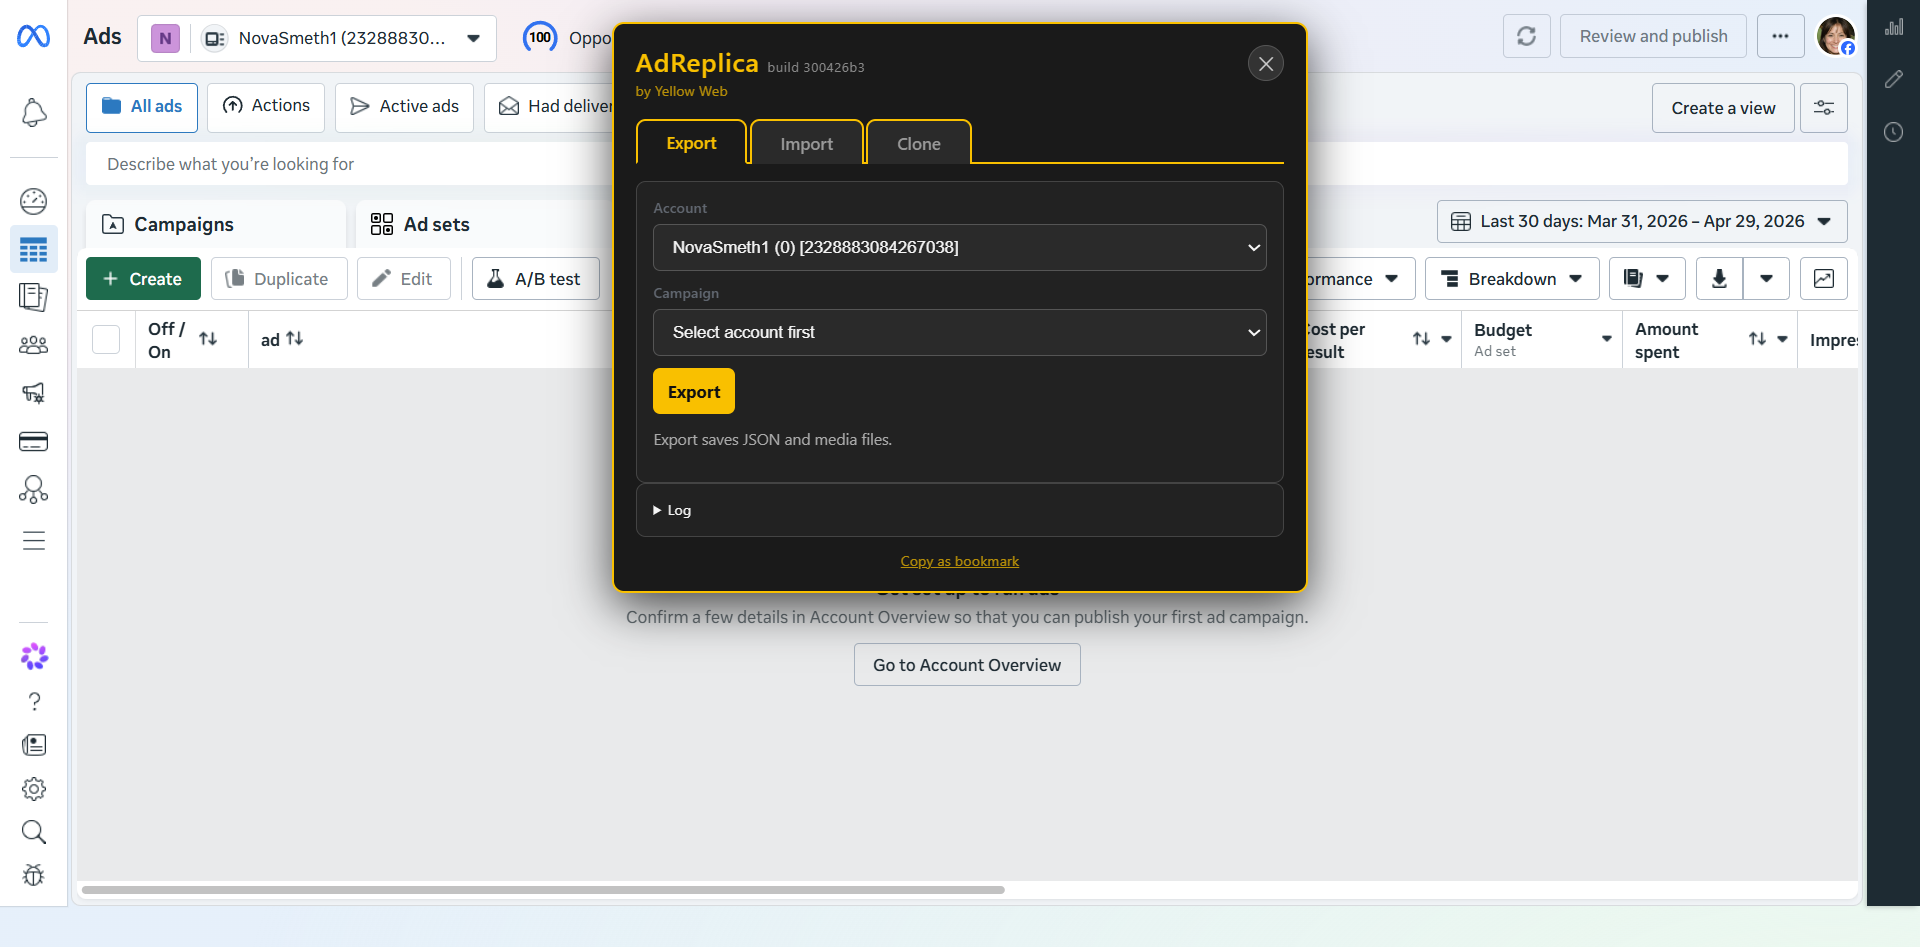Image resolution: width=1920 pixels, height=947 pixels.
Task: Switch to the Clone tab in AdReplica
Action: point(918,144)
